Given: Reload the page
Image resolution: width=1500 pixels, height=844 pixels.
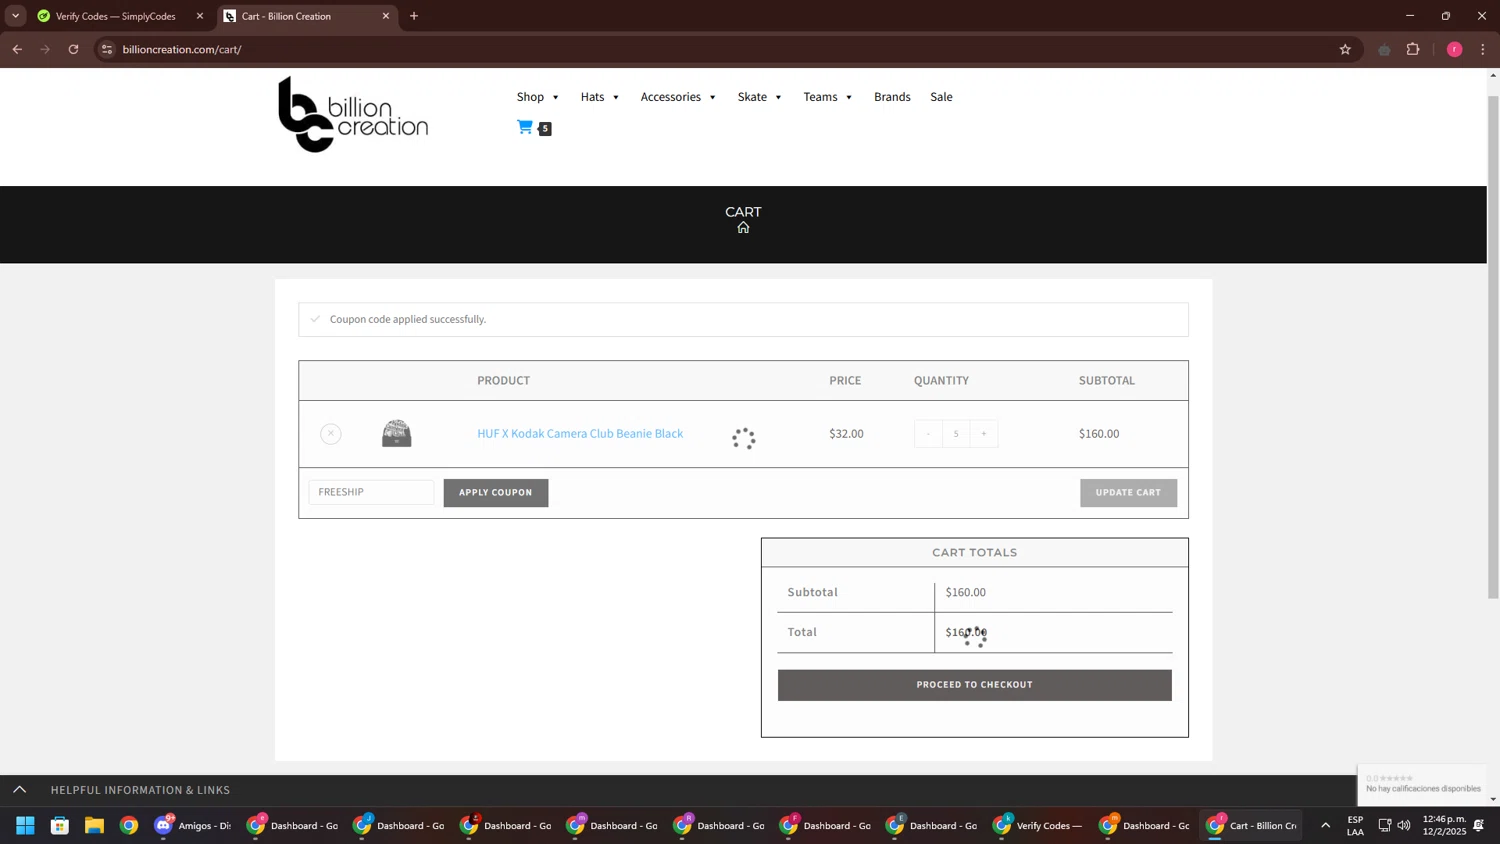Looking at the screenshot, I should [x=73, y=49].
